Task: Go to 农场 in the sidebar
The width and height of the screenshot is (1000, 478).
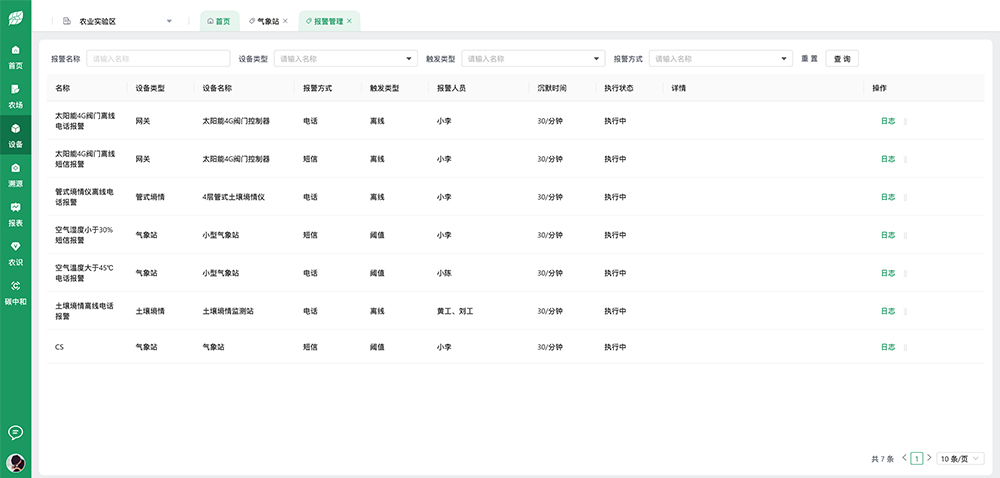Action: coord(15,95)
